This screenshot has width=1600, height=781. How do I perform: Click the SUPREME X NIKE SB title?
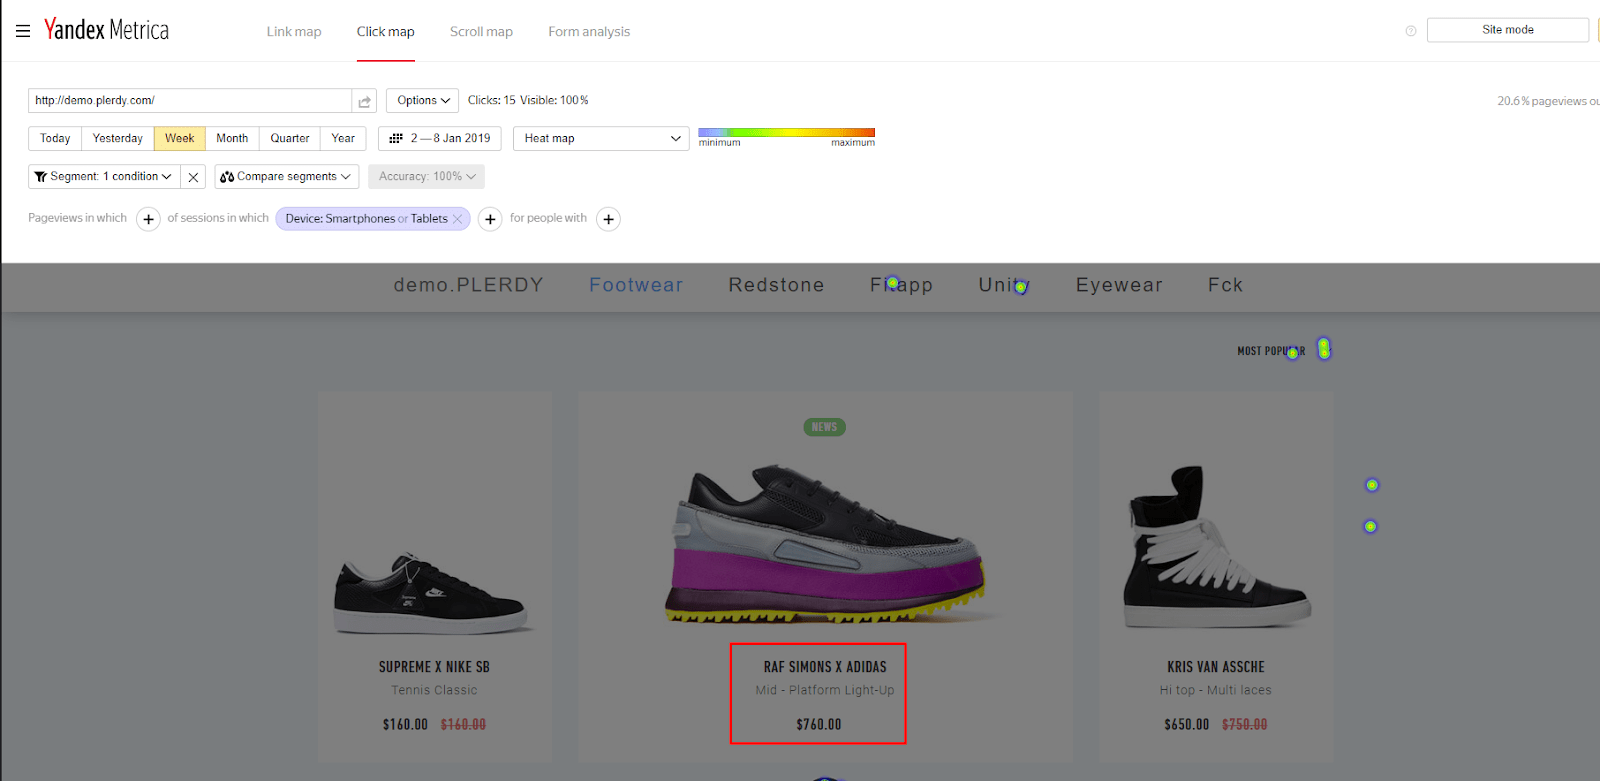pos(434,667)
